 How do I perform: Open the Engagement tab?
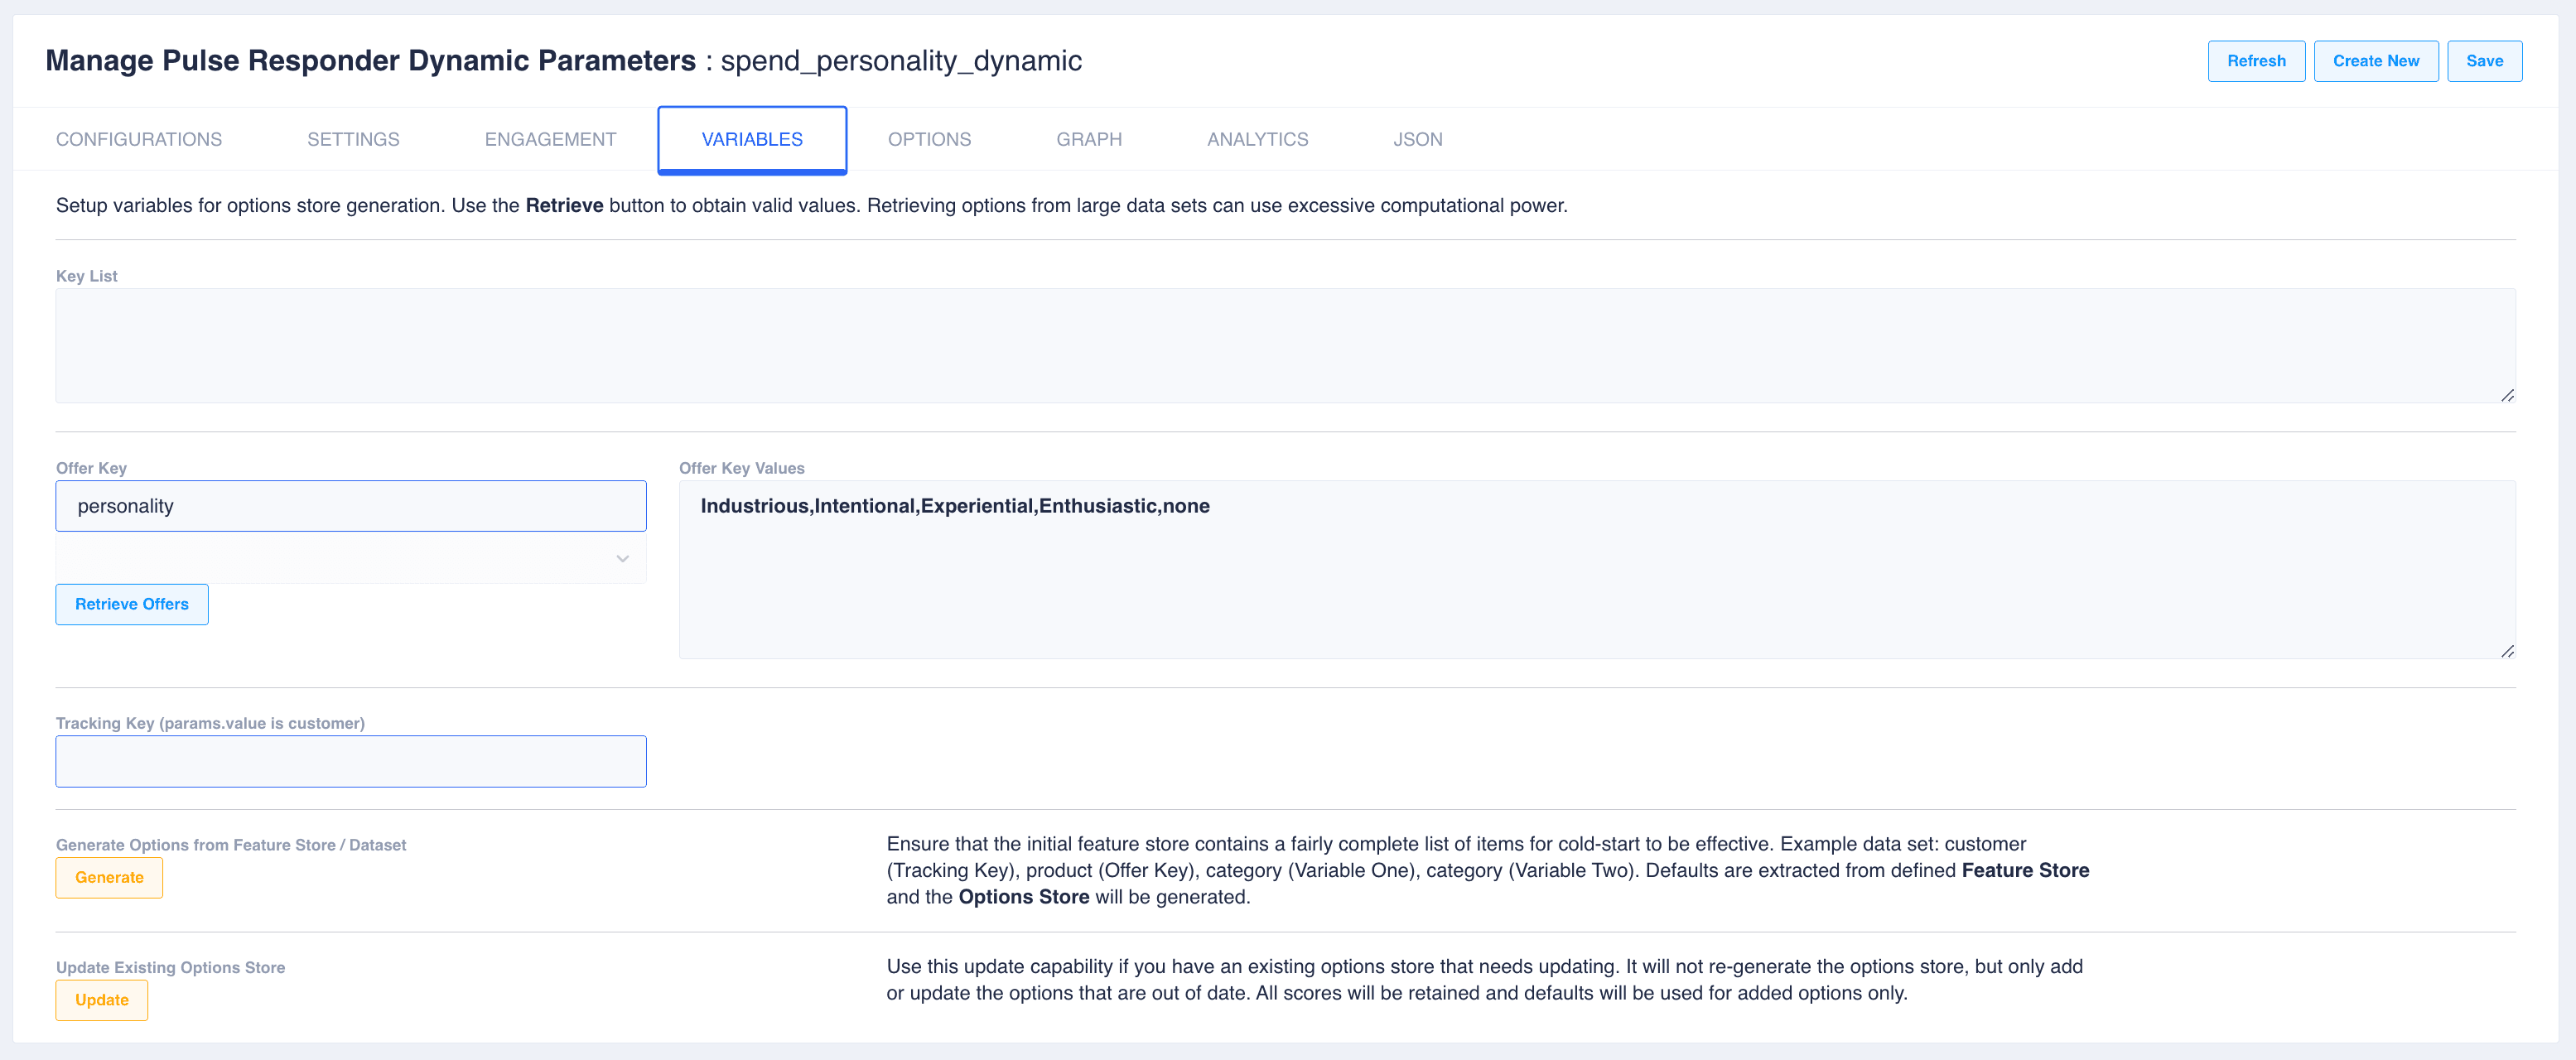pyautogui.click(x=550, y=139)
